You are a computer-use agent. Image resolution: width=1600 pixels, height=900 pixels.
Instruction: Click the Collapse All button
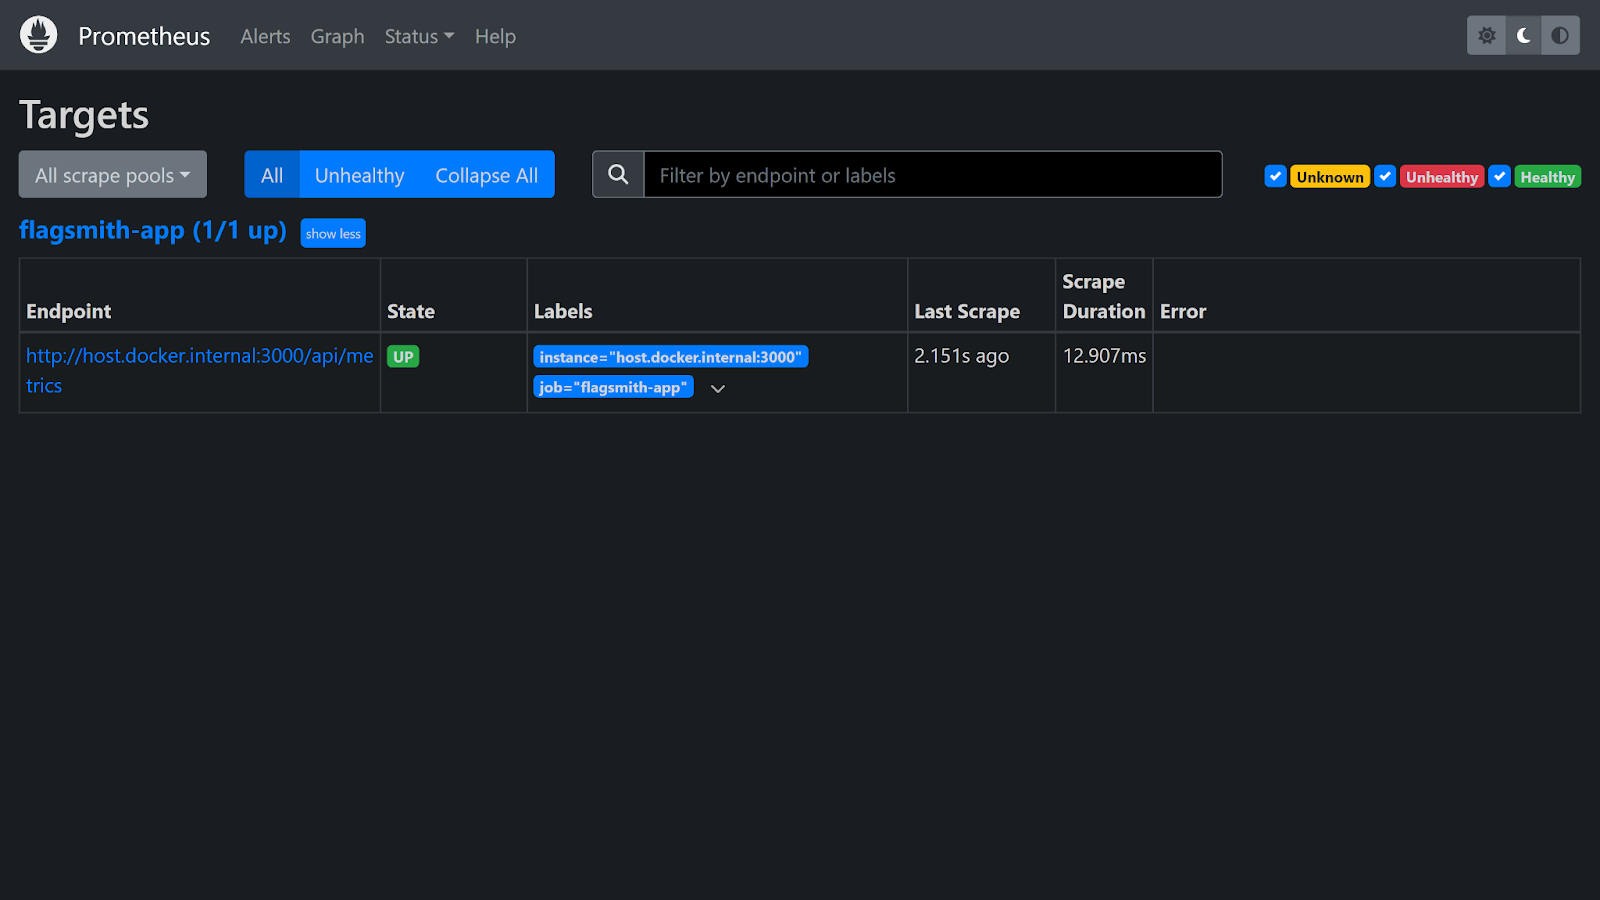pos(487,174)
